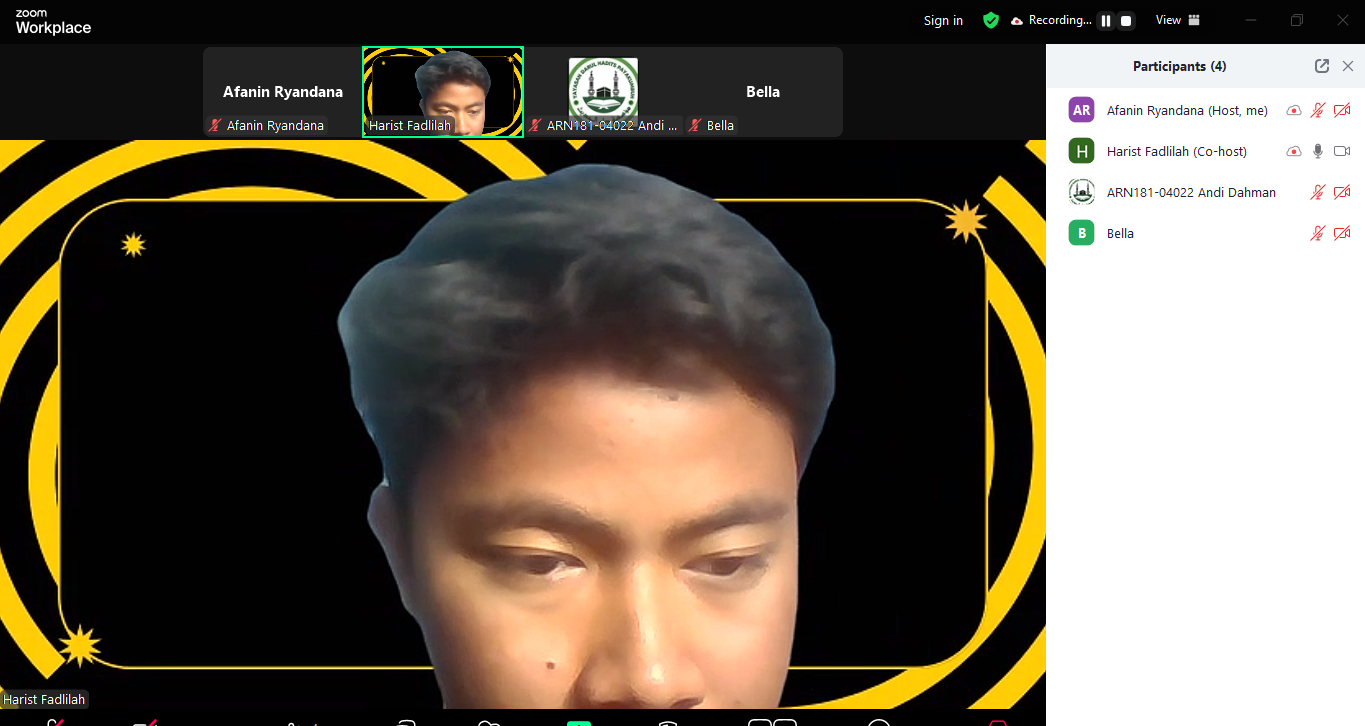Click the Zoom Workplace logo
Screen dimensions: 1365x726
[x=53, y=21]
